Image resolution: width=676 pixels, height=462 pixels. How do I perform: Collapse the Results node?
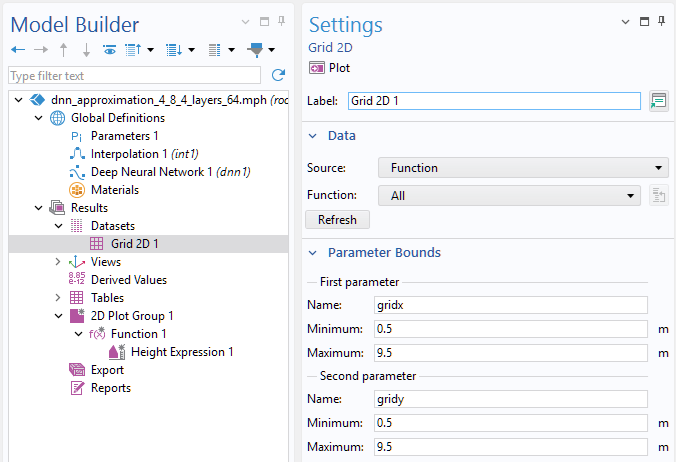39,208
